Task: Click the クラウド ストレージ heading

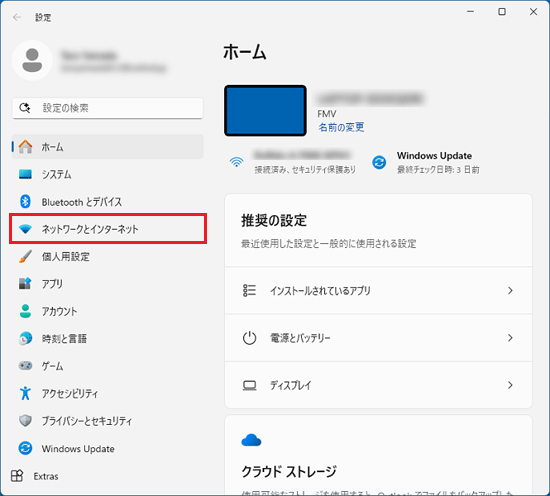Action: point(289,471)
